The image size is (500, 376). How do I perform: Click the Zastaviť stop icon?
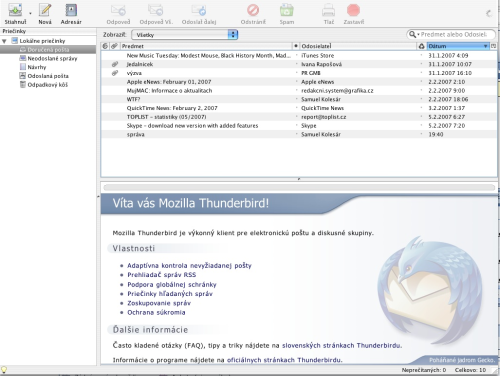click(x=354, y=10)
